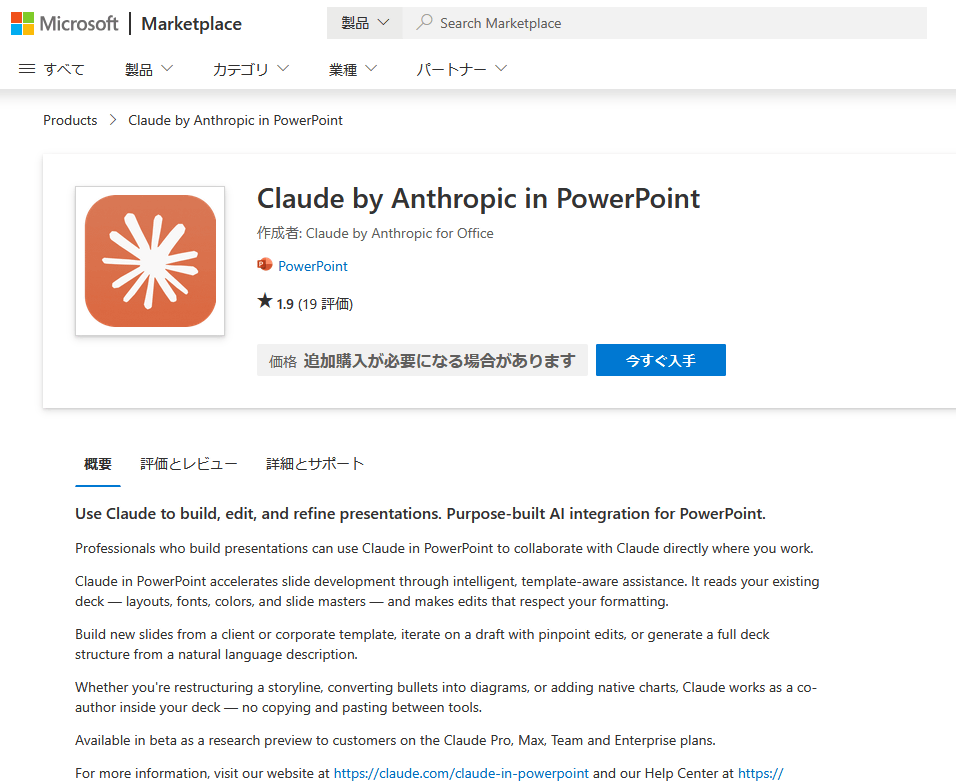Screen dimensions: 956x784
Task: Expand the カテゴリ navigation menu
Action: click(250, 69)
